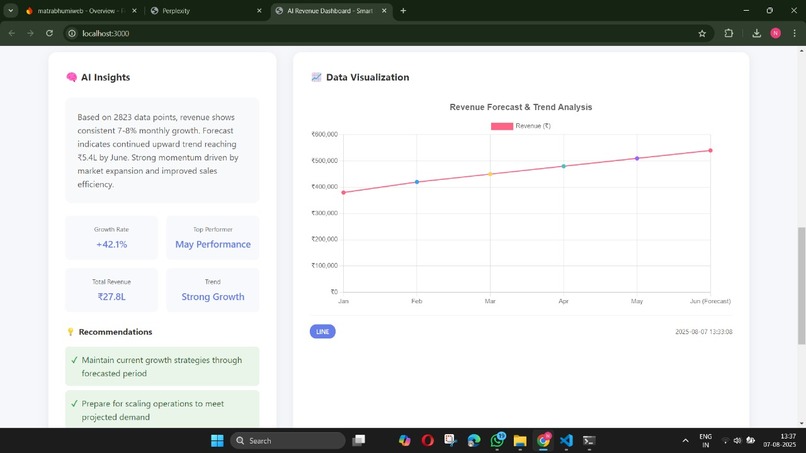Reload the localhost page
This screenshot has height=453, width=806.
49,33
